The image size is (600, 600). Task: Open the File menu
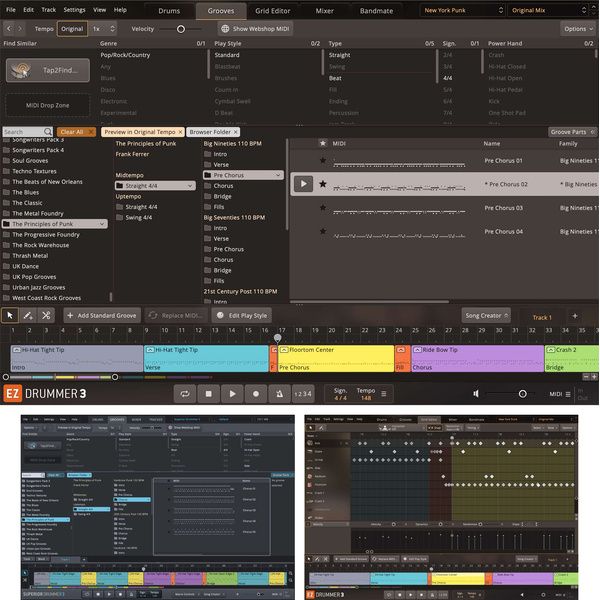point(11,10)
